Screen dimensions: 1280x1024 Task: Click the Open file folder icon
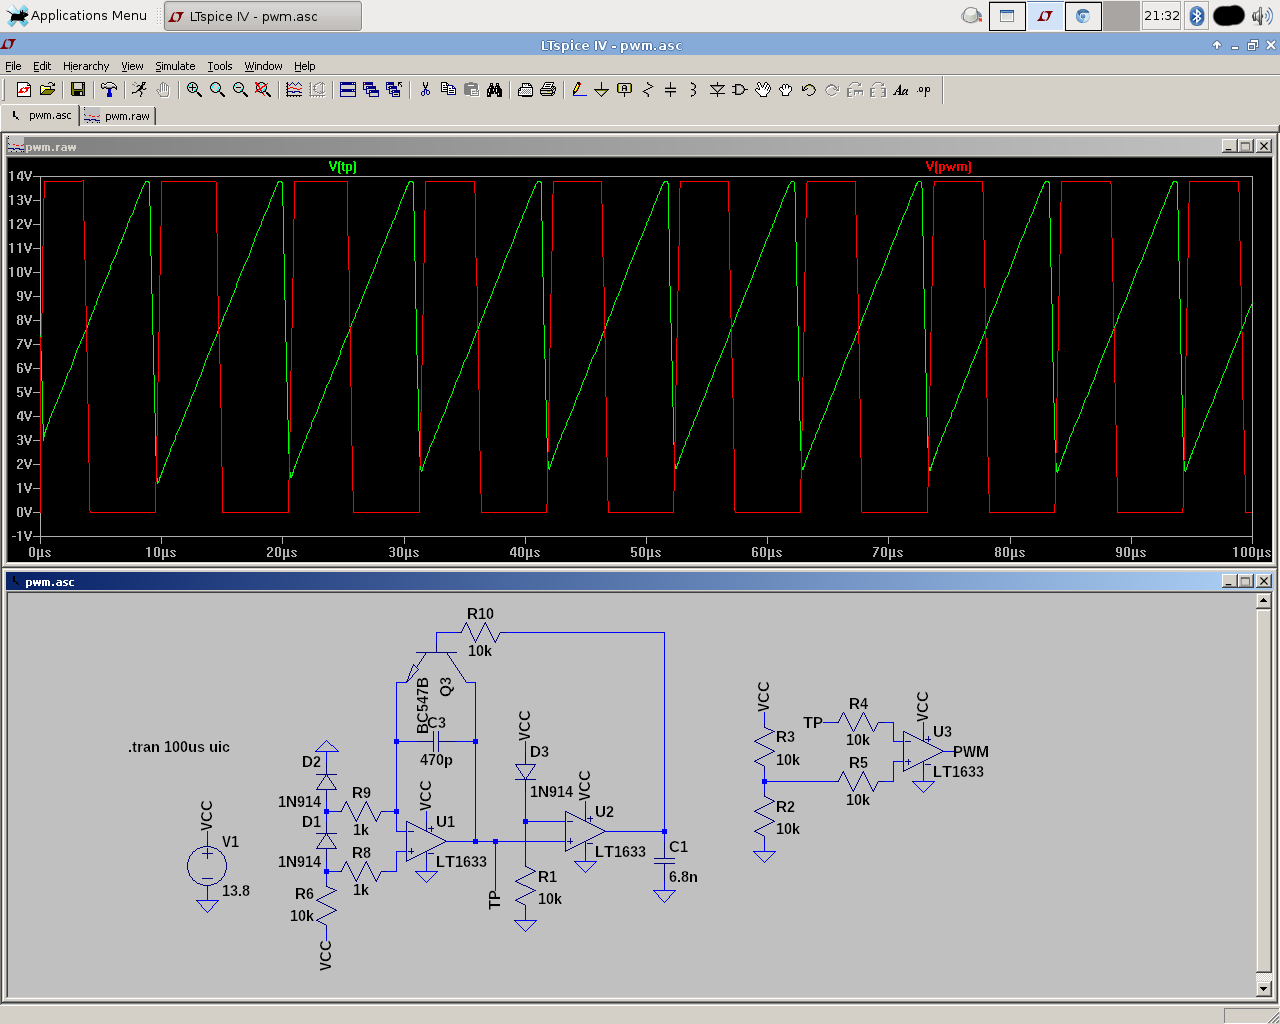(x=47, y=90)
